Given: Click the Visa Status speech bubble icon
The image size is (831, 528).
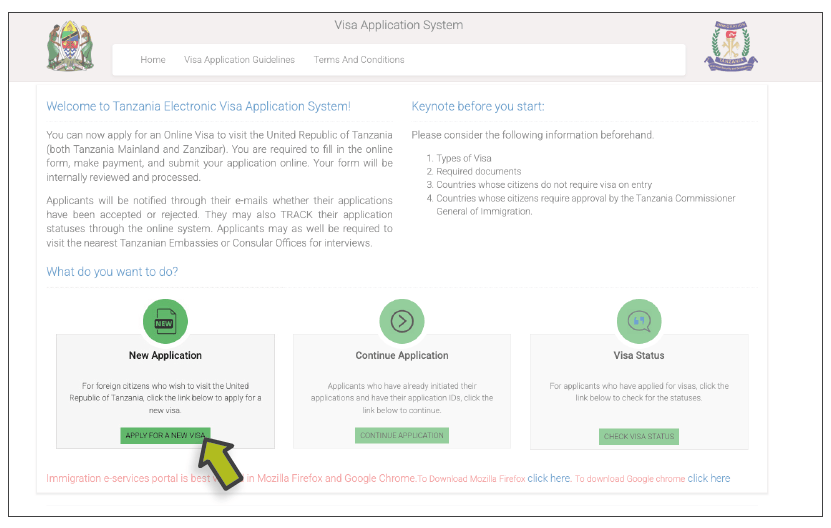Looking at the screenshot, I should click(x=639, y=321).
